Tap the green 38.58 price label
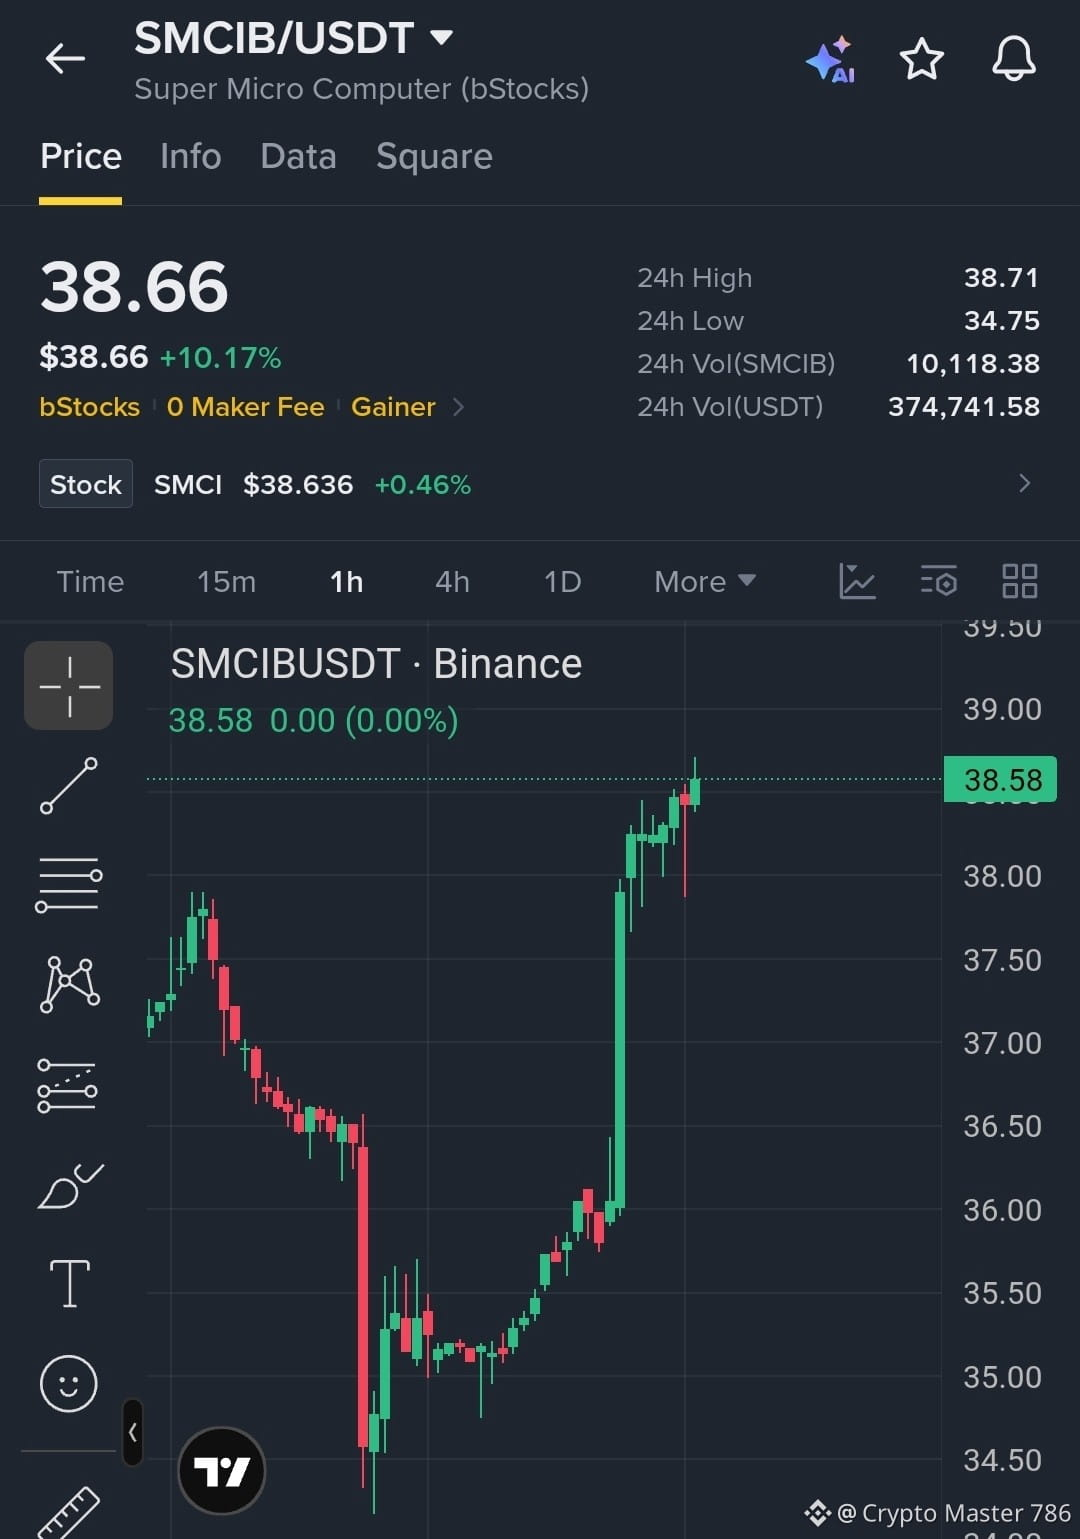This screenshot has width=1080, height=1539. [x=1000, y=780]
